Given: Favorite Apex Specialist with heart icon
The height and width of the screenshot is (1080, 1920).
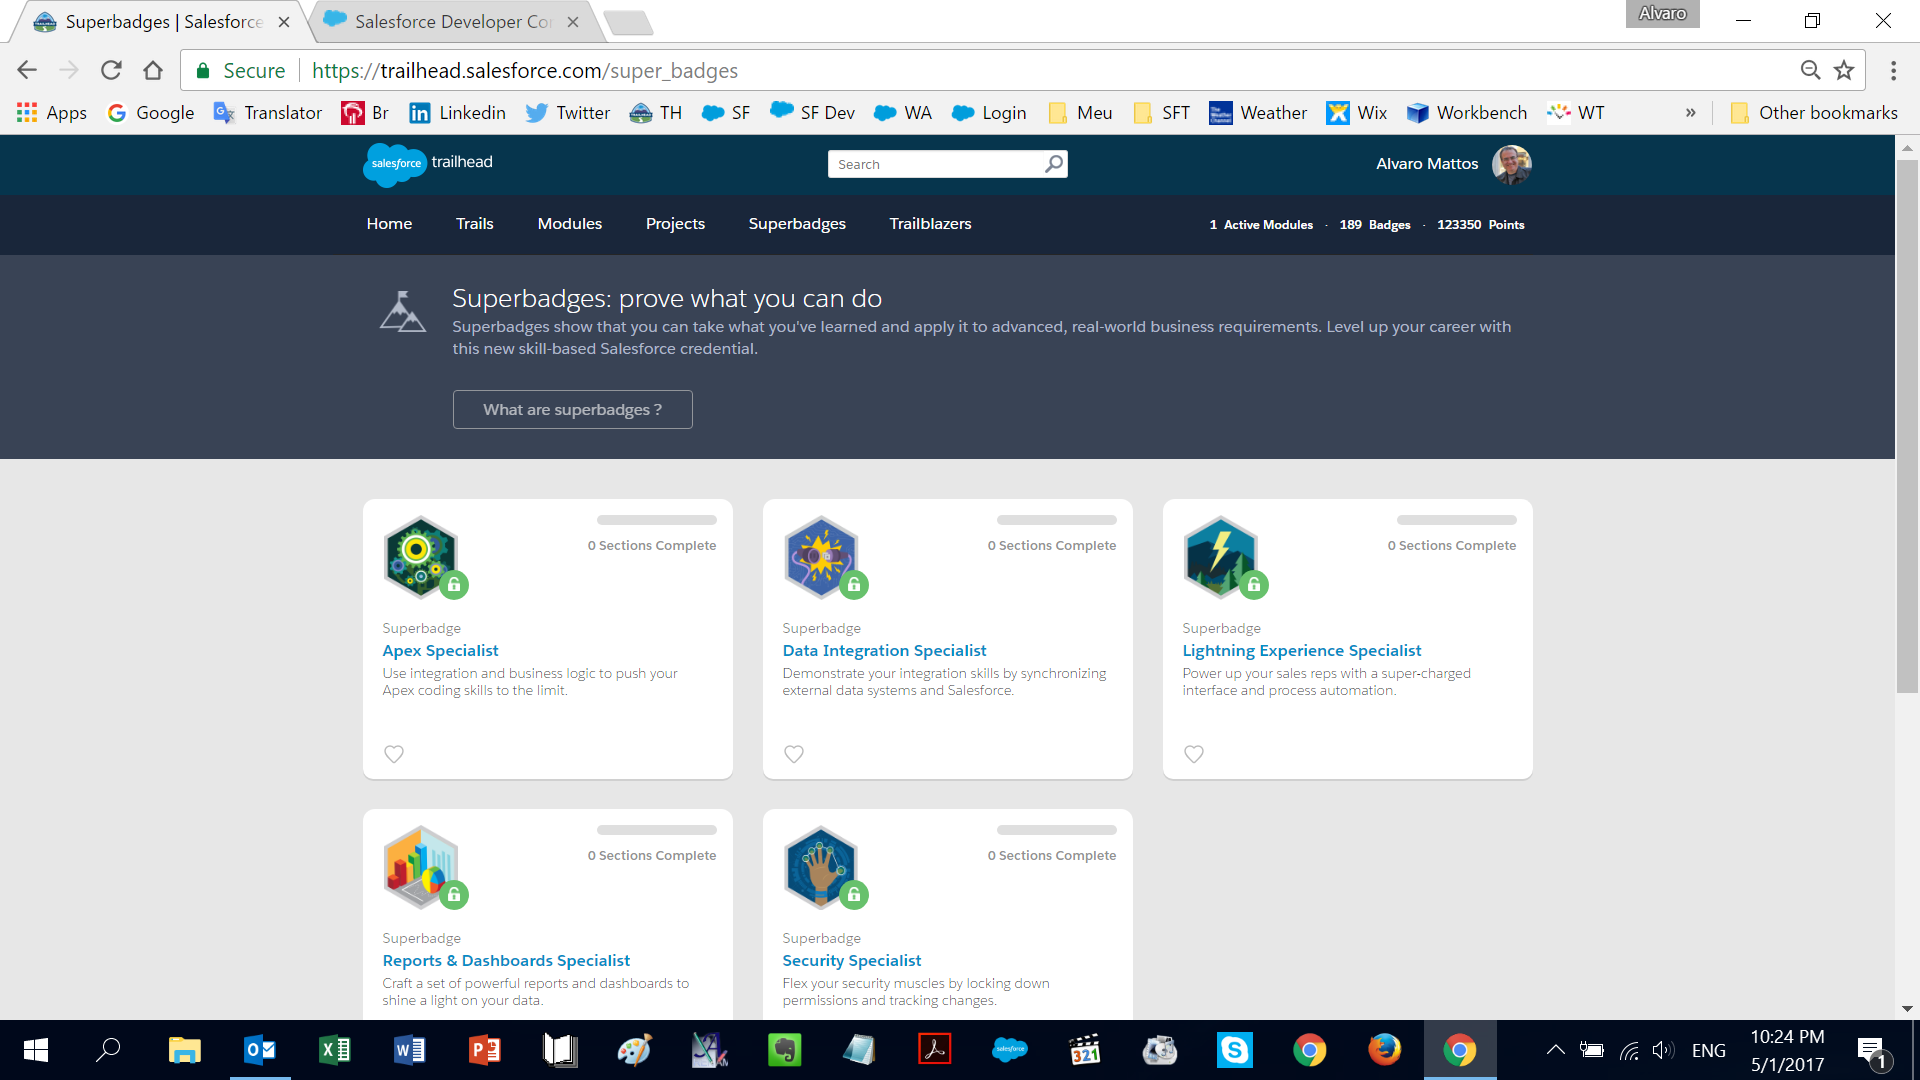Looking at the screenshot, I should (x=394, y=754).
